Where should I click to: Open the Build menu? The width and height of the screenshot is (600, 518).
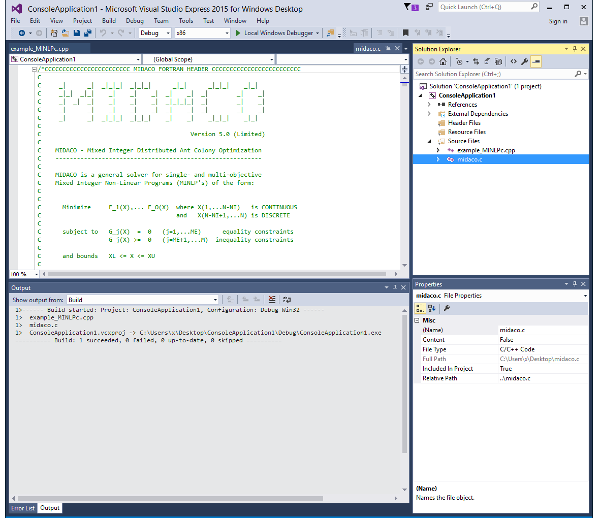coord(109,21)
